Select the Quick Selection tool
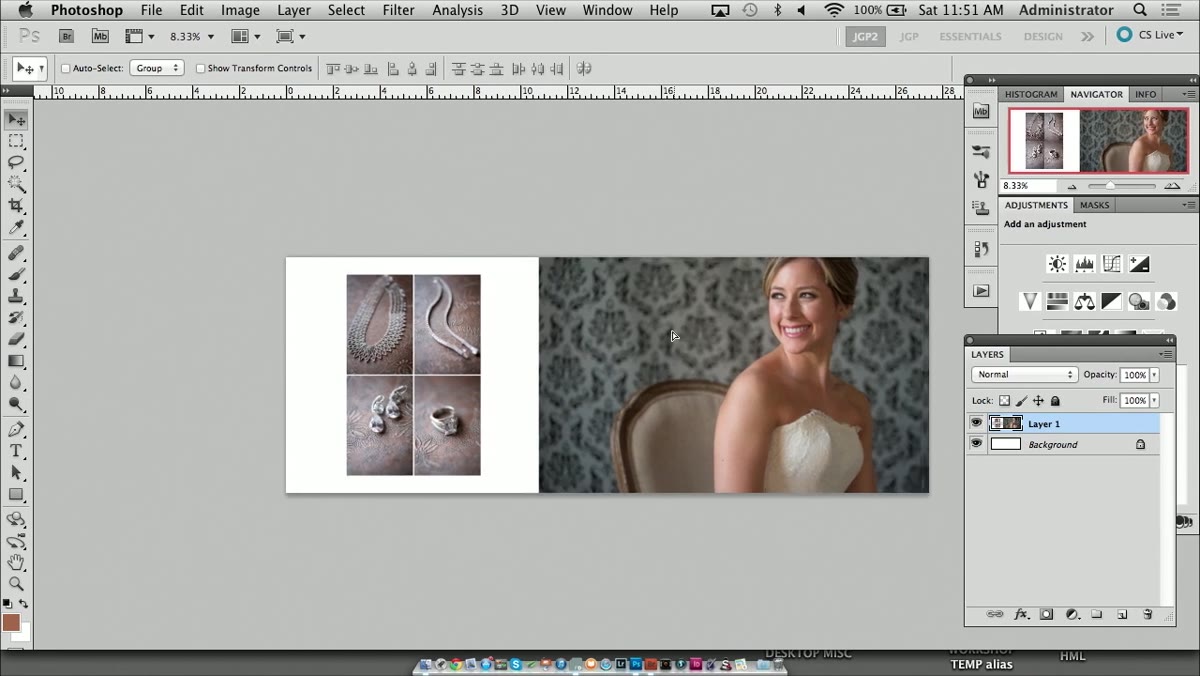The width and height of the screenshot is (1200, 676). pyautogui.click(x=16, y=184)
